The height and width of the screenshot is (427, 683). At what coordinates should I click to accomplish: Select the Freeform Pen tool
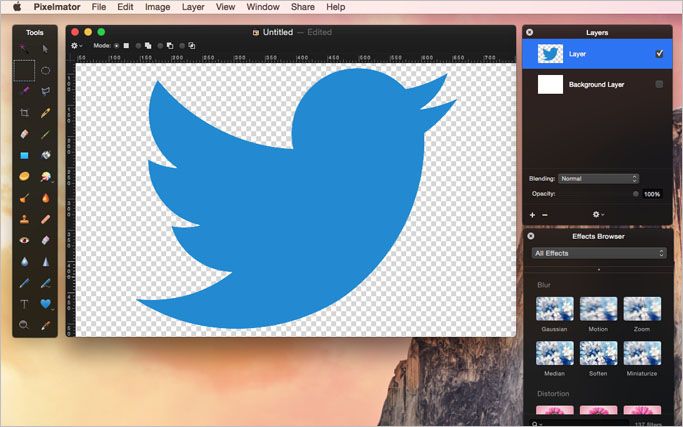[45, 283]
